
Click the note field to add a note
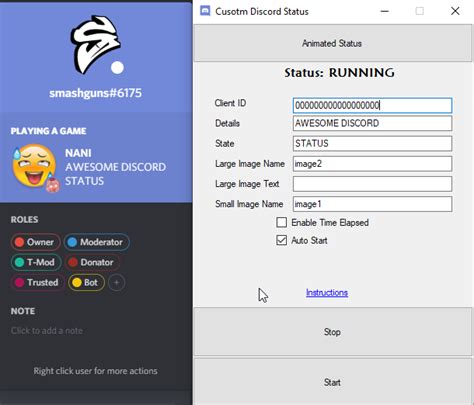pos(47,331)
